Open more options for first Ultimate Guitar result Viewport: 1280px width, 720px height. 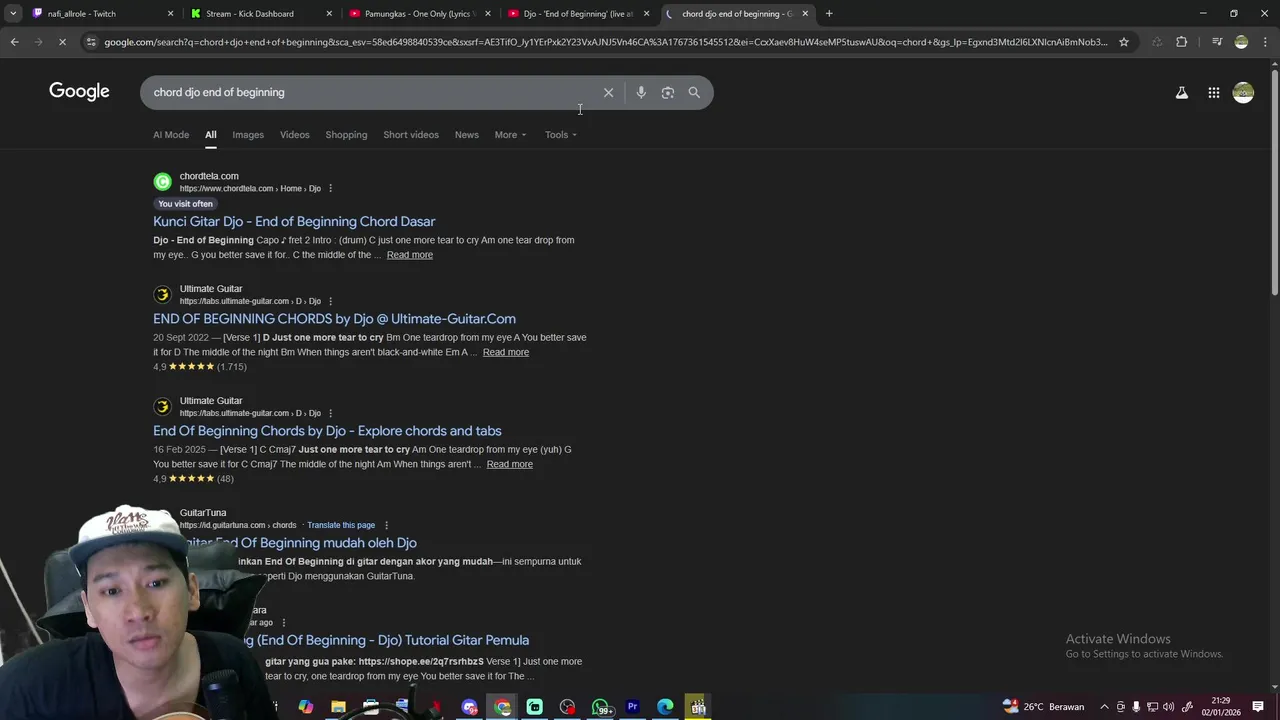(330, 301)
